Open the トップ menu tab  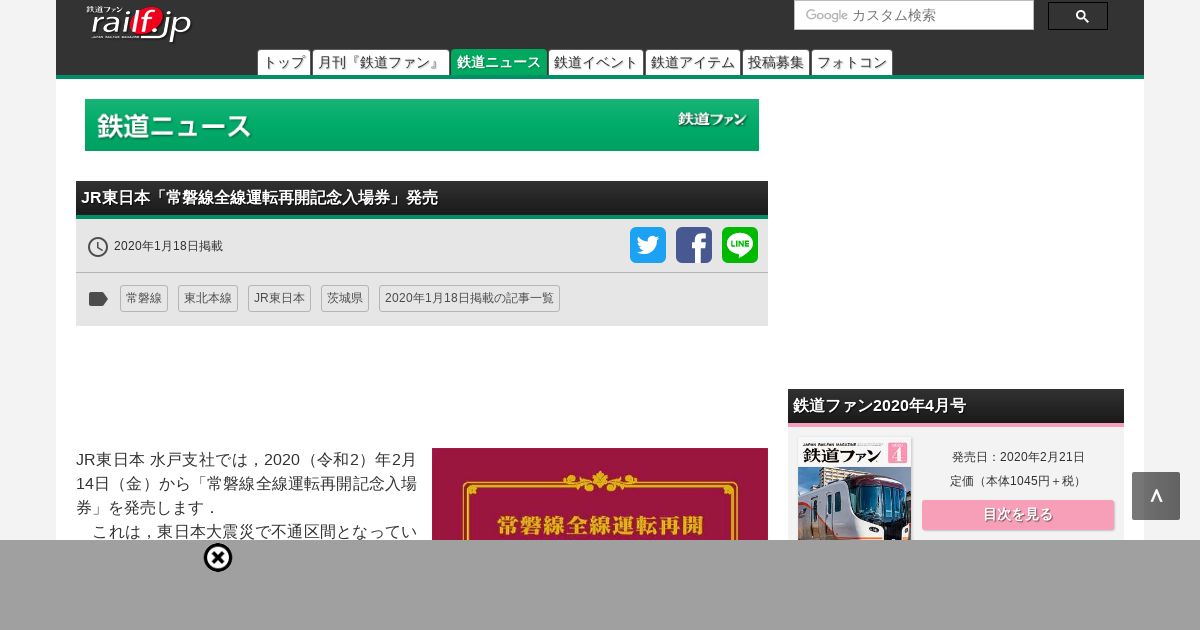click(x=284, y=62)
